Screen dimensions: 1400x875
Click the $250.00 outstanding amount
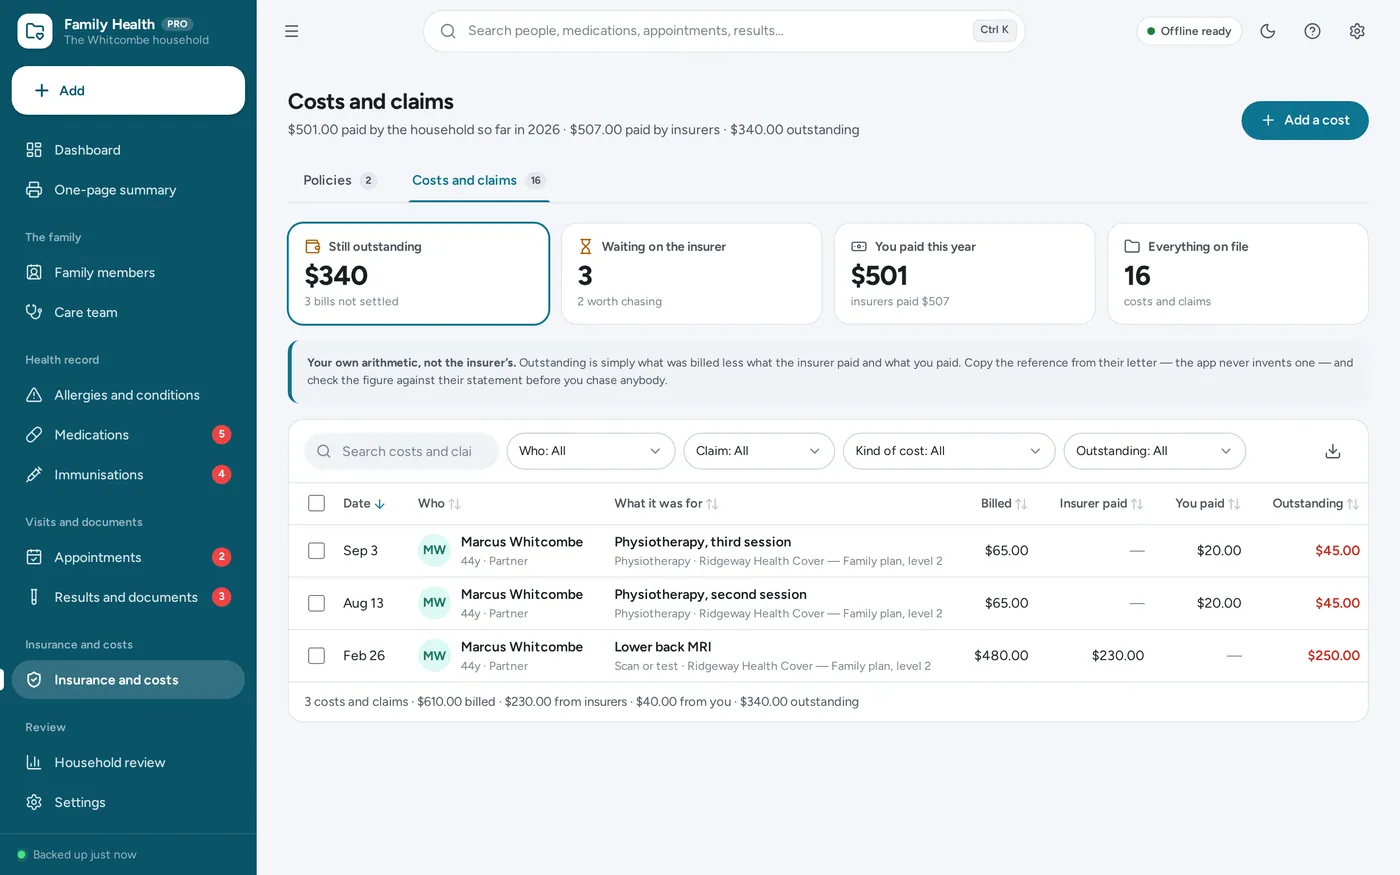[1334, 656]
